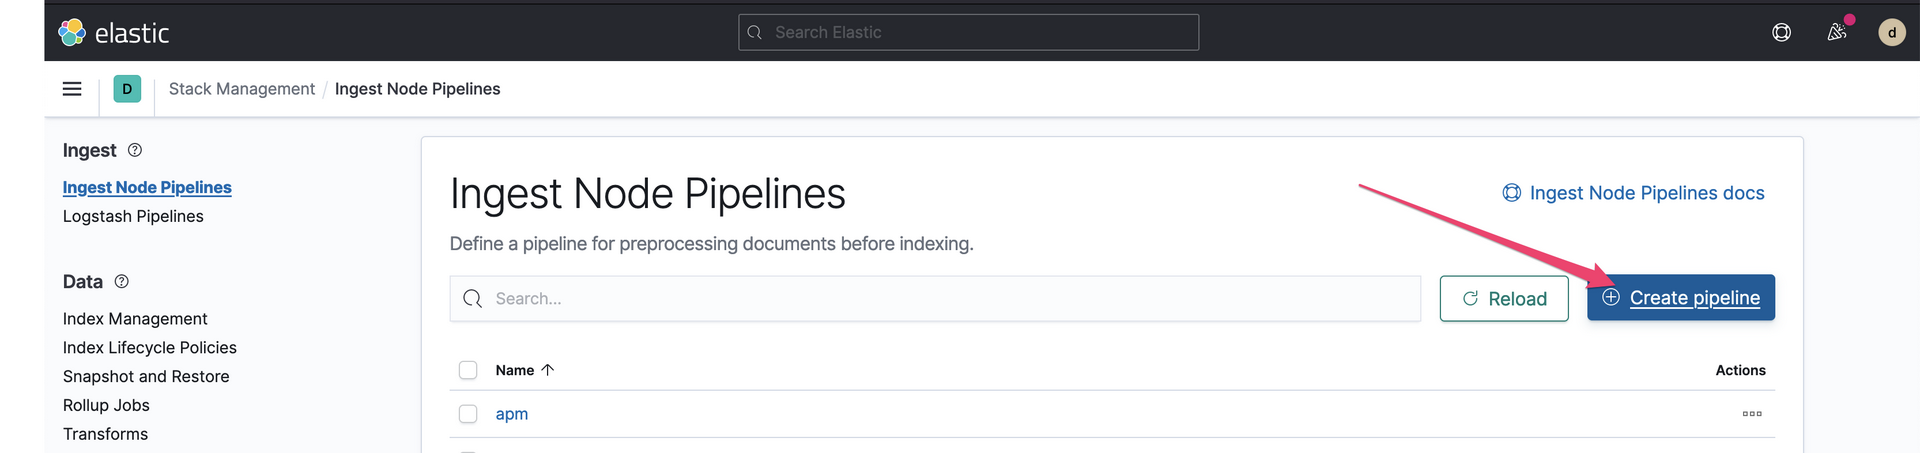The image size is (1920, 453).
Task: Open the newsfeed notifications icon
Action: (1837, 33)
